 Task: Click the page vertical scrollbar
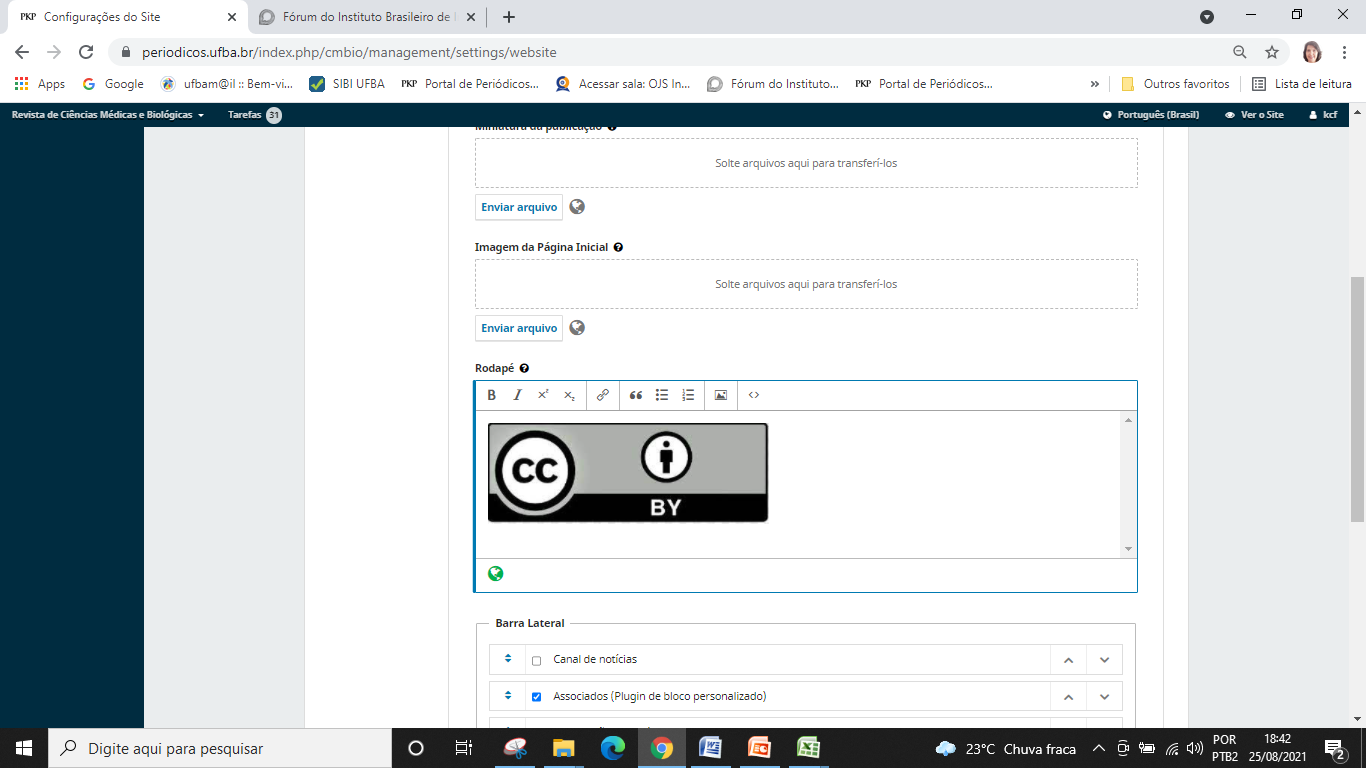click(1357, 400)
